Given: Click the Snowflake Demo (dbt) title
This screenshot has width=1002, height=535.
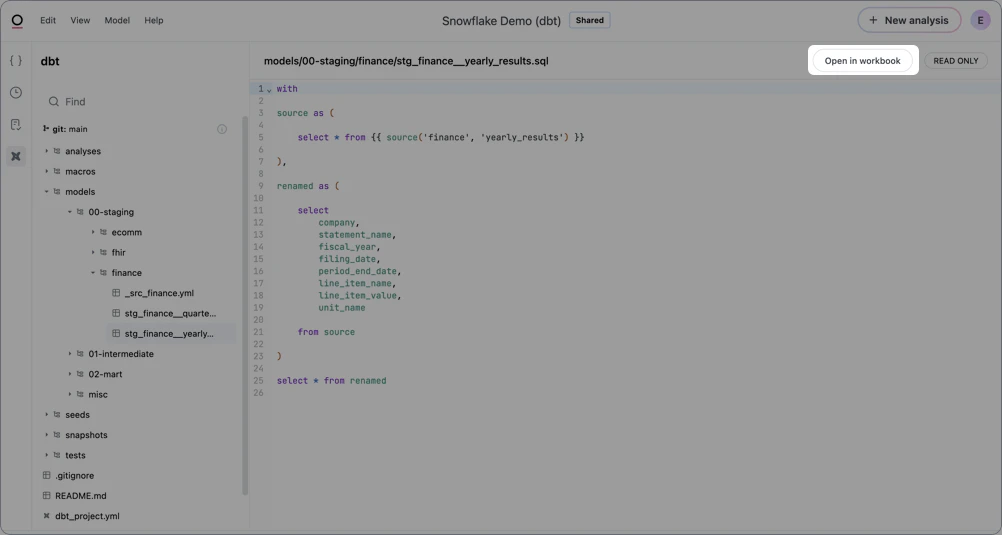Looking at the screenshot, I should (501, 20).
